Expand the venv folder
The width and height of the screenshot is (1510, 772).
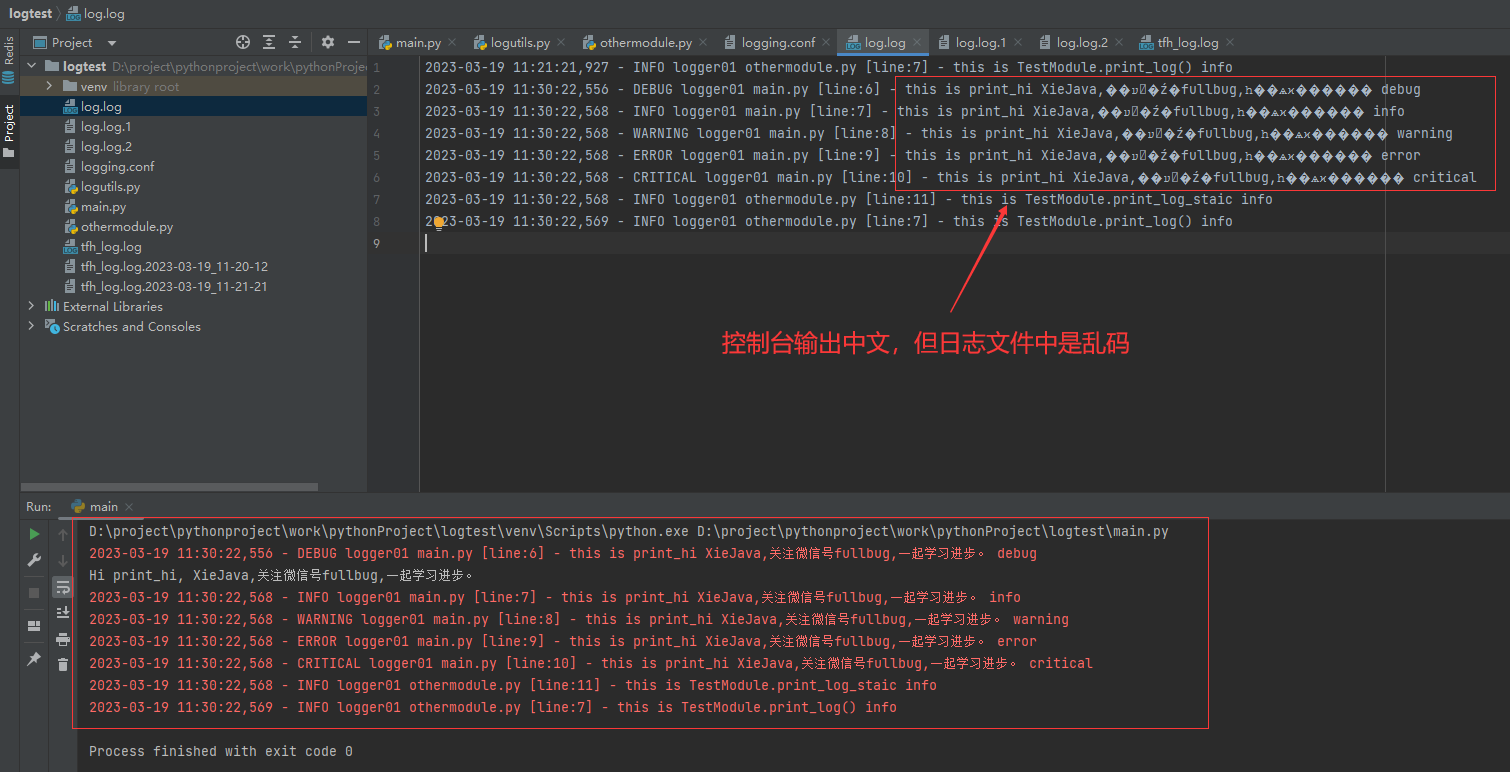tap(49, 87)
